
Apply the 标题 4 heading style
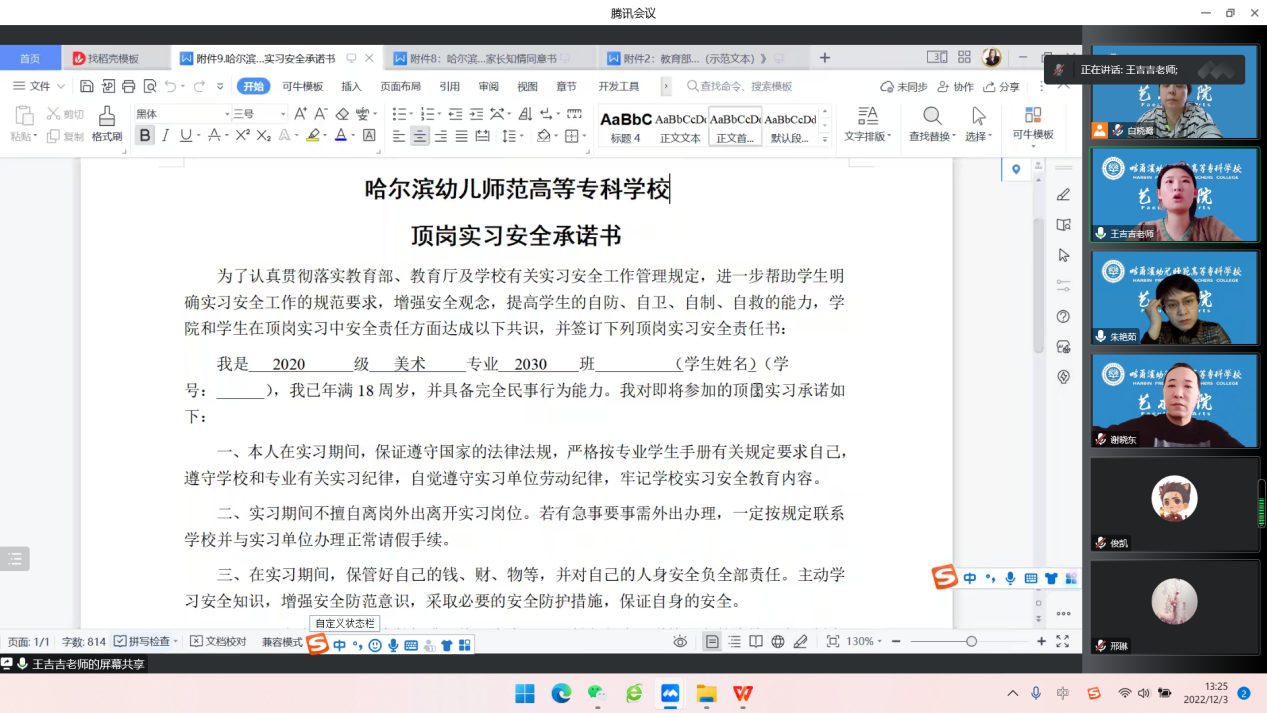(x=626, y=127)
